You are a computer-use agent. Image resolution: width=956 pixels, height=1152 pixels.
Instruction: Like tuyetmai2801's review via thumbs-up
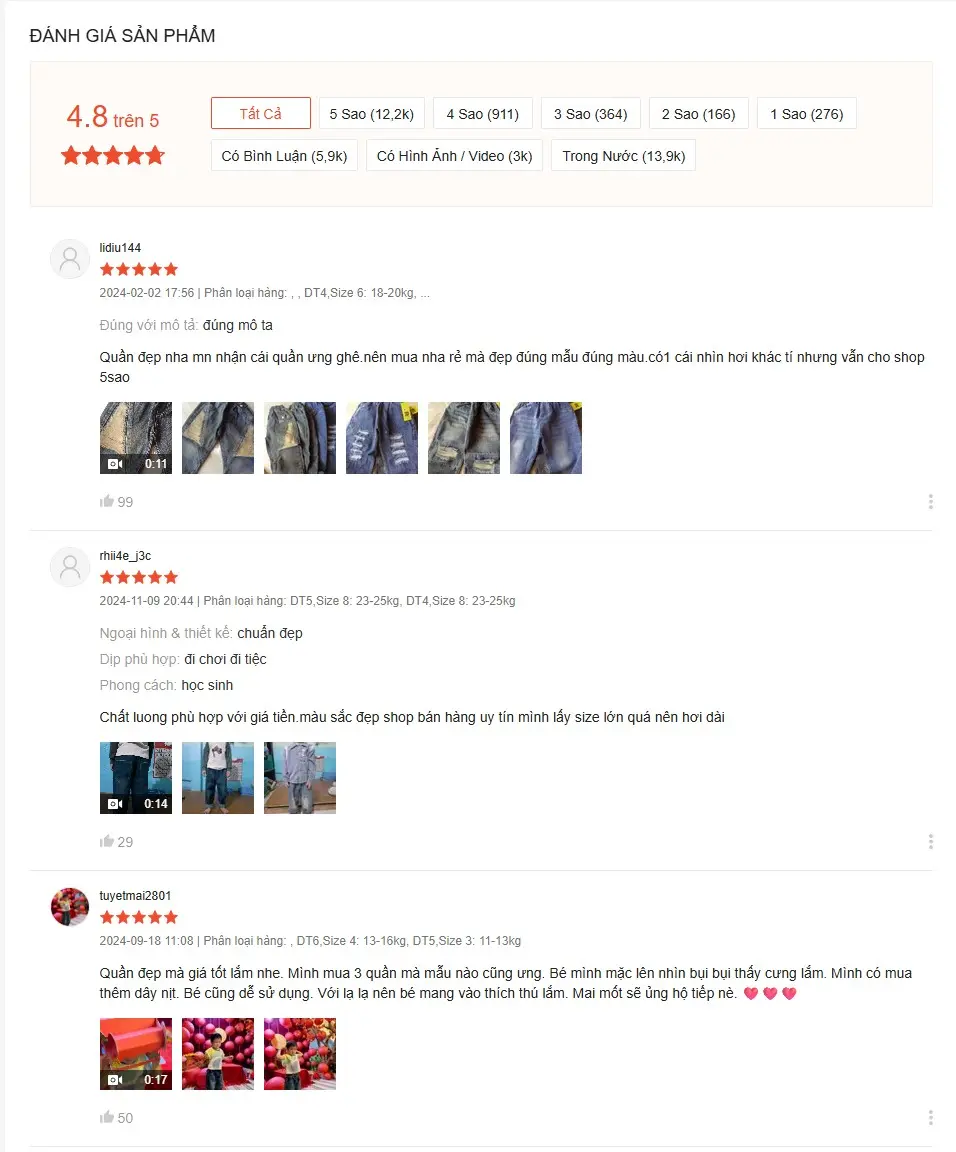(x=107, y=1117)
